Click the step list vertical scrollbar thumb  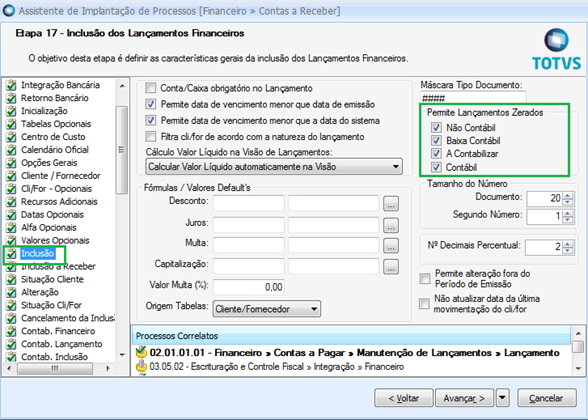pos(122,150)
